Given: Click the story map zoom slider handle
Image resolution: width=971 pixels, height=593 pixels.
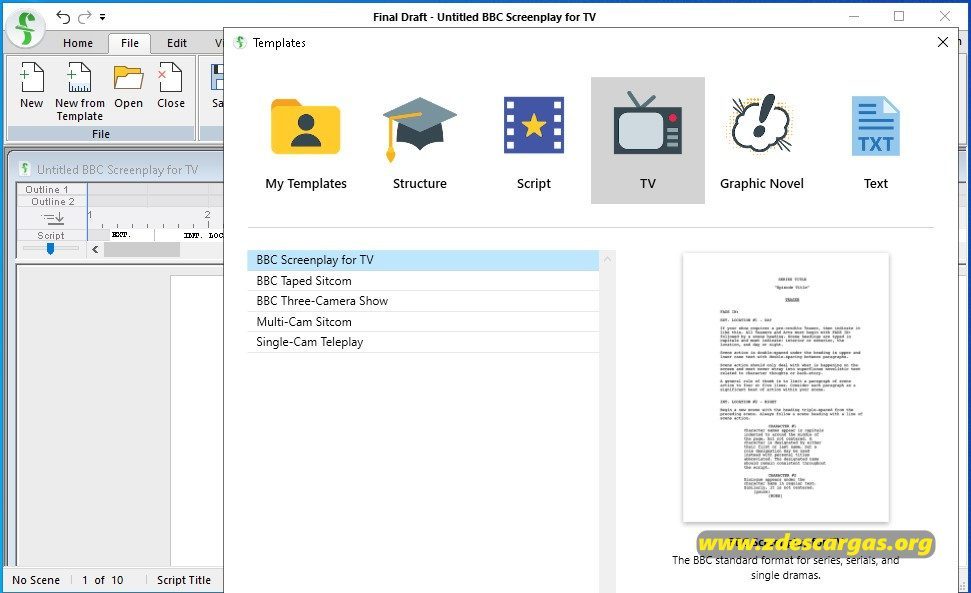Looking at the screenshot, I should point(50,248).
